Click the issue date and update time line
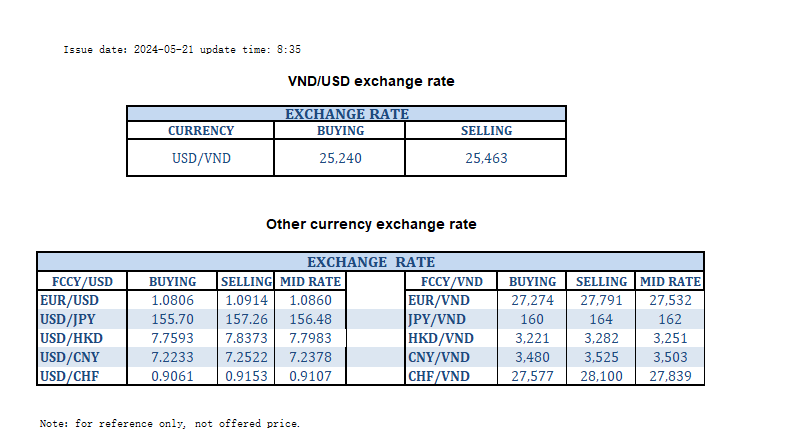This screenshot has width=790, height=446. click(182, 49)
